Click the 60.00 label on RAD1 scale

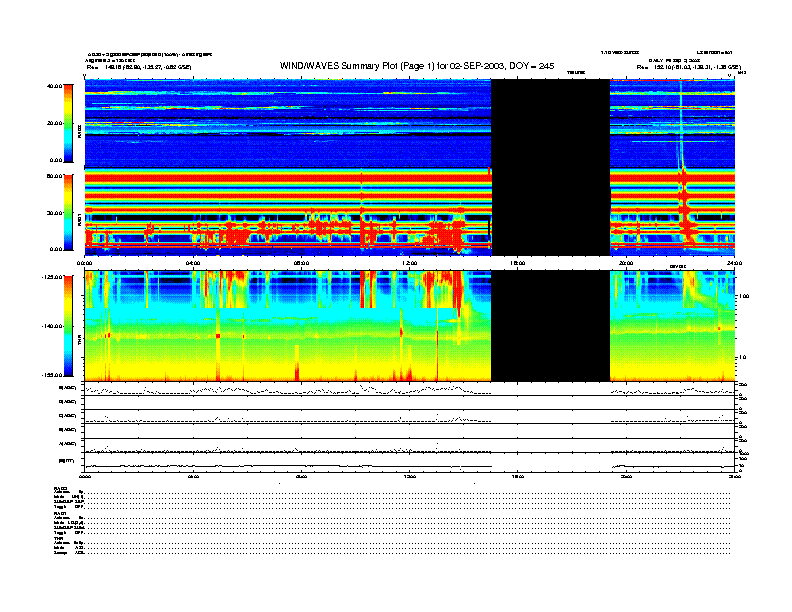point(55,176)
